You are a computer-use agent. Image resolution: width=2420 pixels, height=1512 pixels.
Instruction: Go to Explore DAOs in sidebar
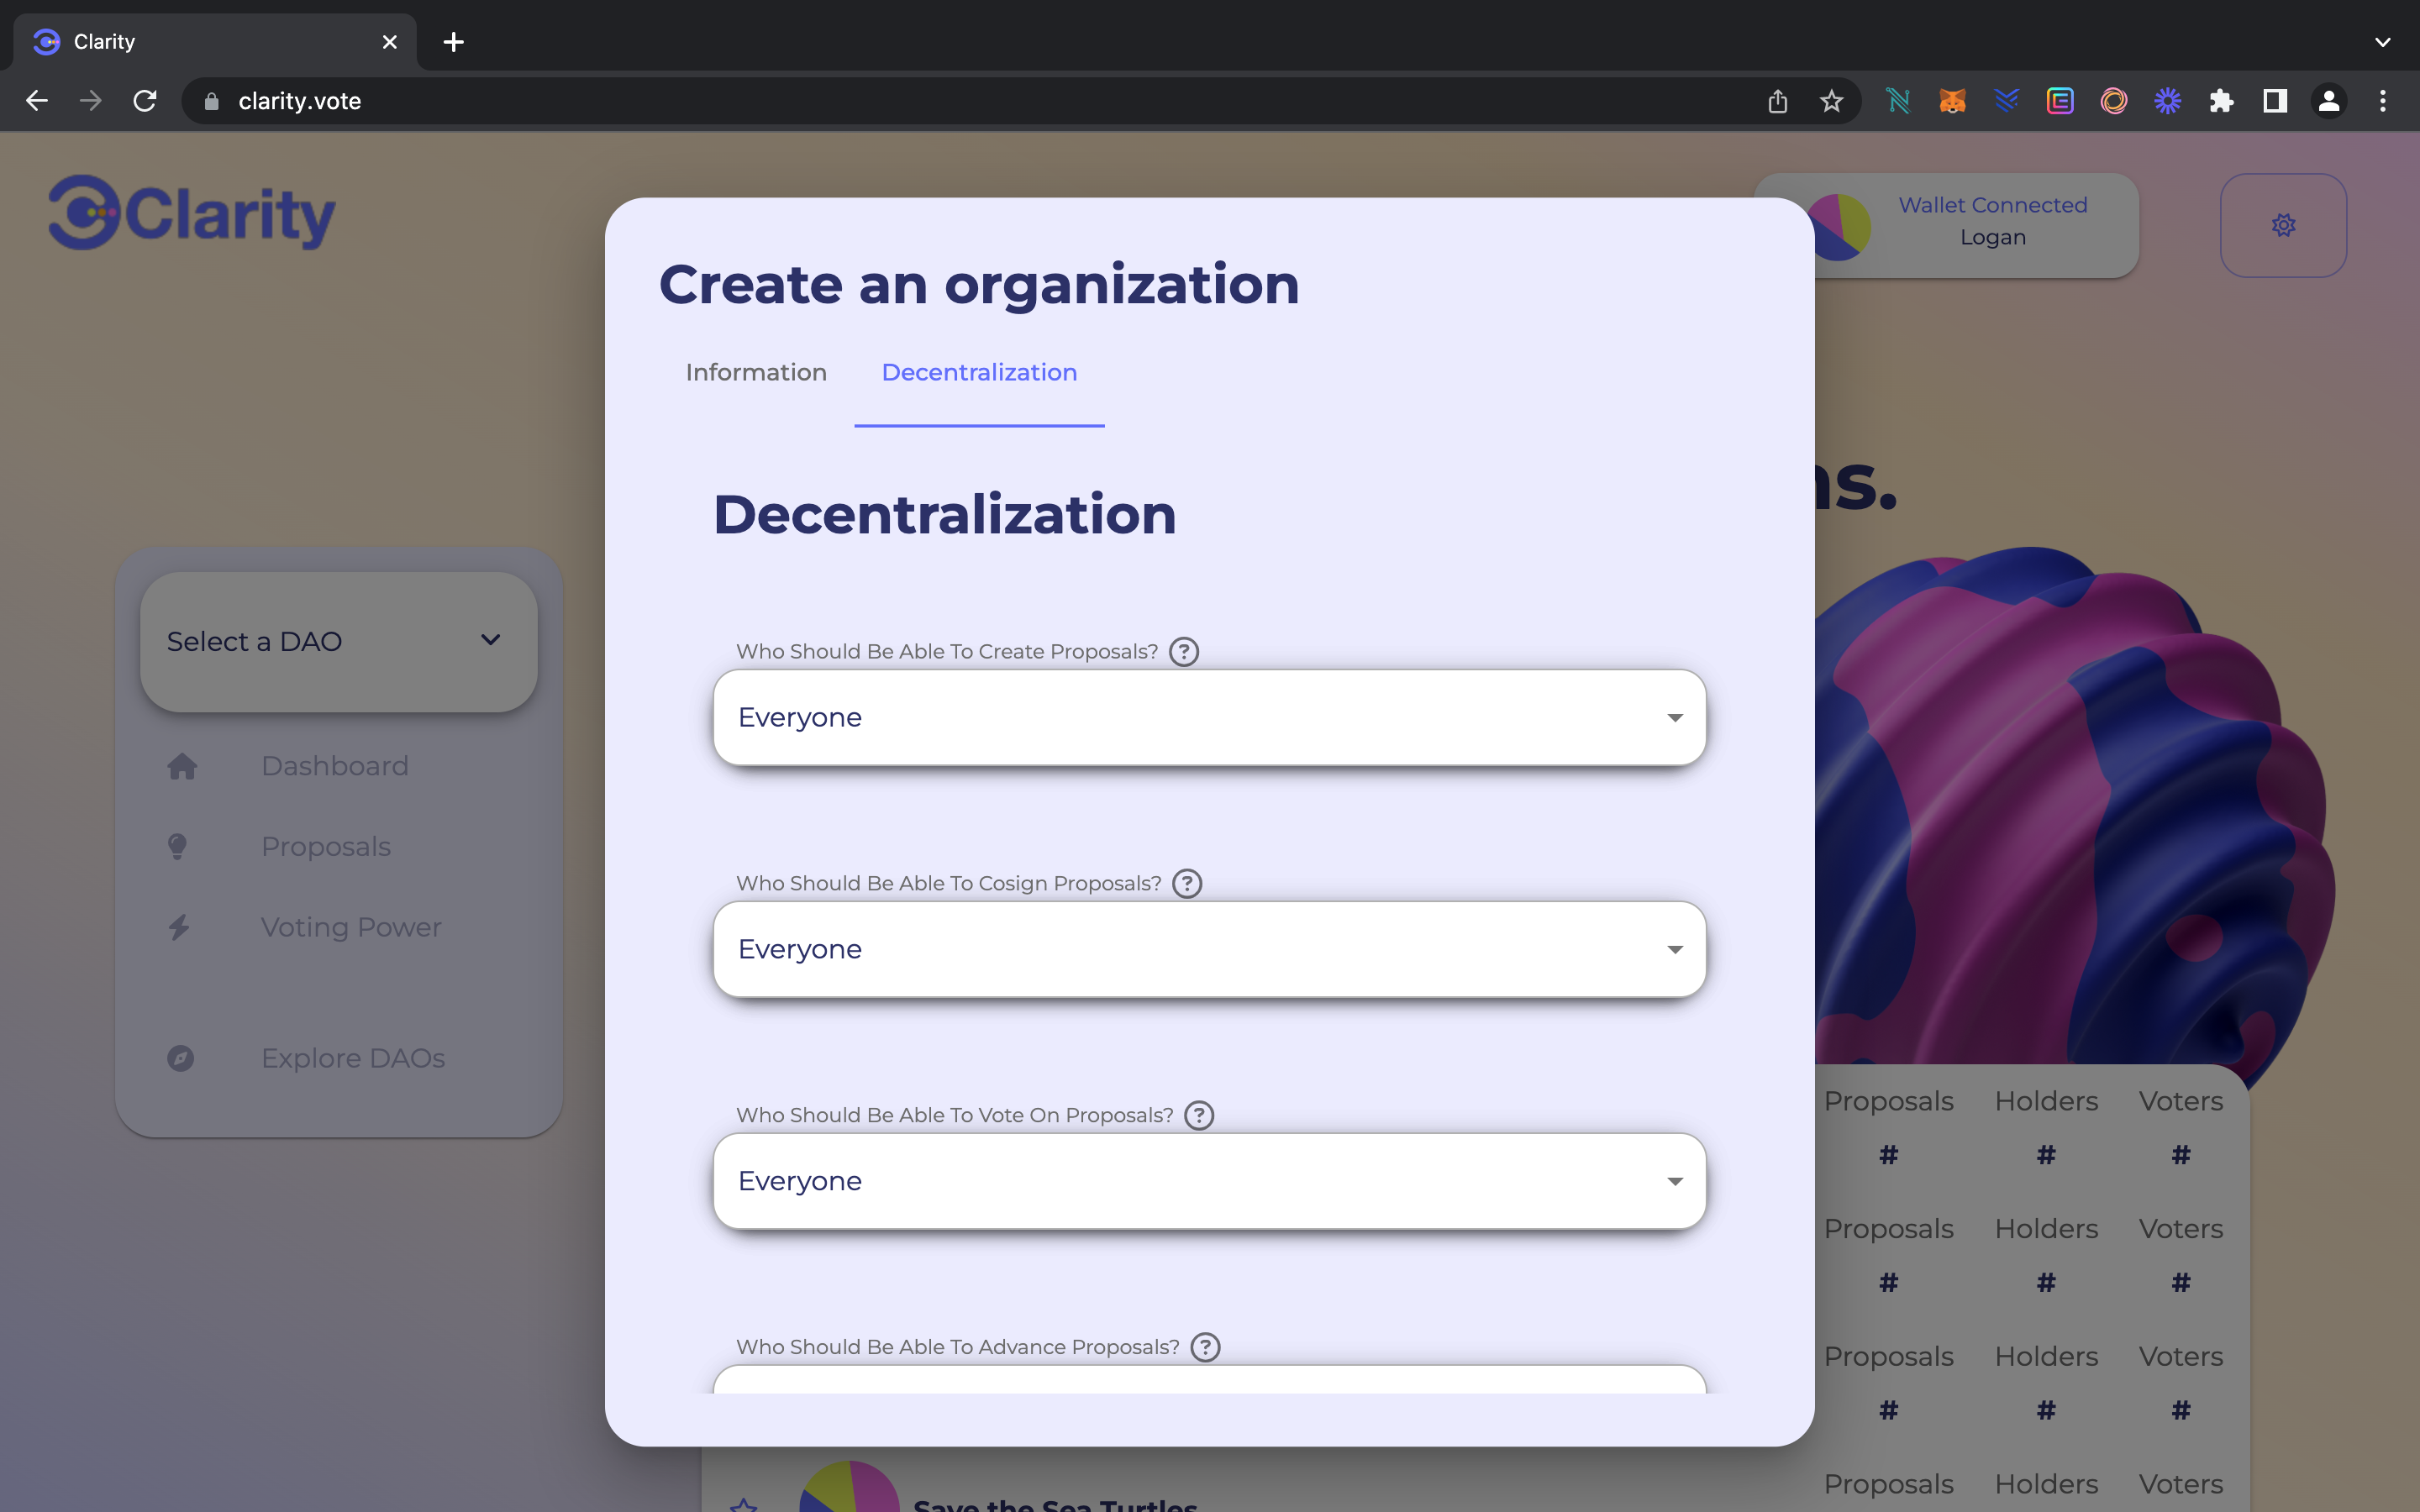click(x=352, y=1058)
